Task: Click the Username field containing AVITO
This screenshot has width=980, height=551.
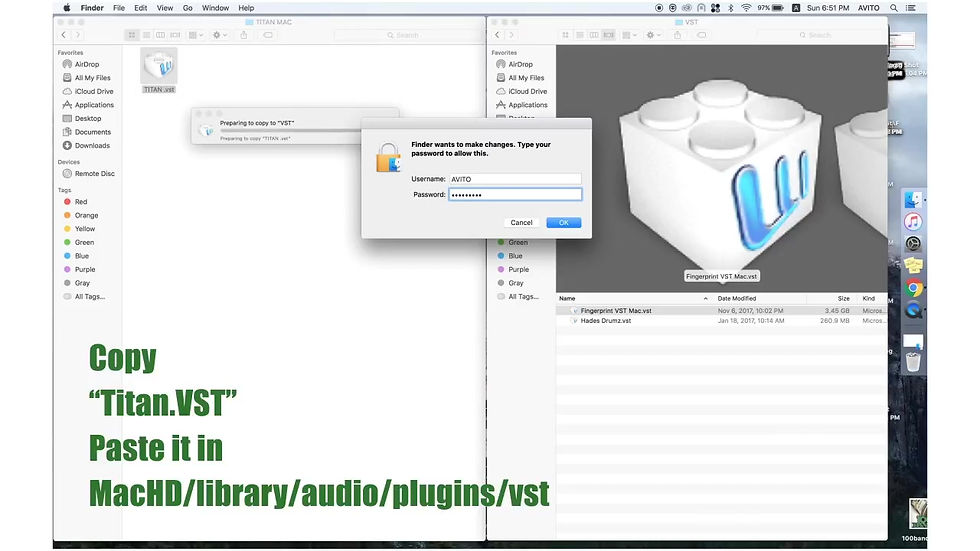Action: click(x=515, y=179)
